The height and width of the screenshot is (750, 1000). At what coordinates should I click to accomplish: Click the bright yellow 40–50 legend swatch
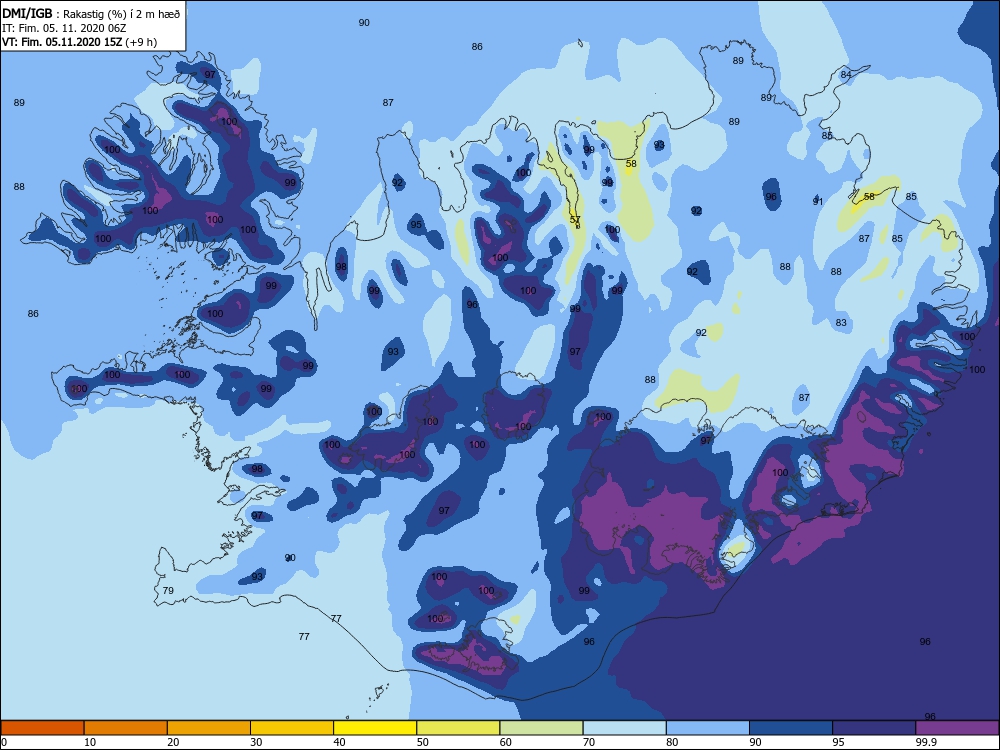(375, 728)
